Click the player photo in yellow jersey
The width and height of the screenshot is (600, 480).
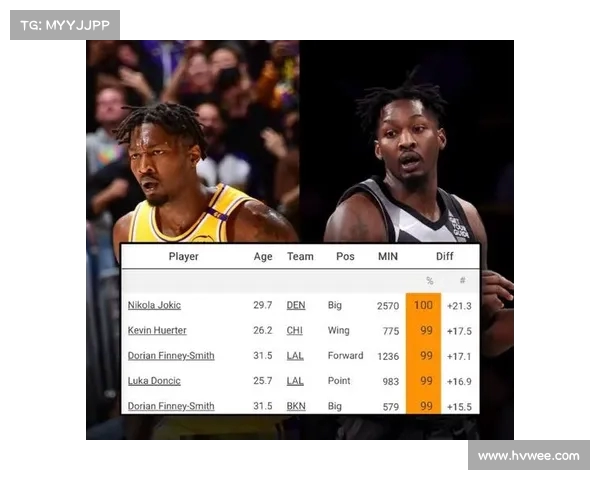point(192,142)
